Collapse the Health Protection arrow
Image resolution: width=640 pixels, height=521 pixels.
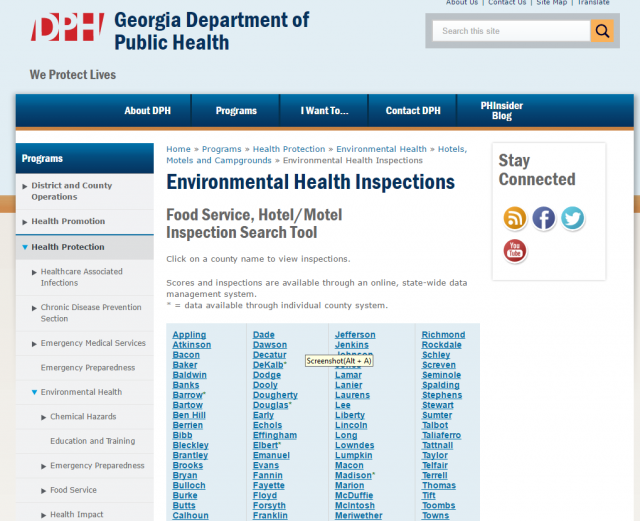click(x=24, y=247)
